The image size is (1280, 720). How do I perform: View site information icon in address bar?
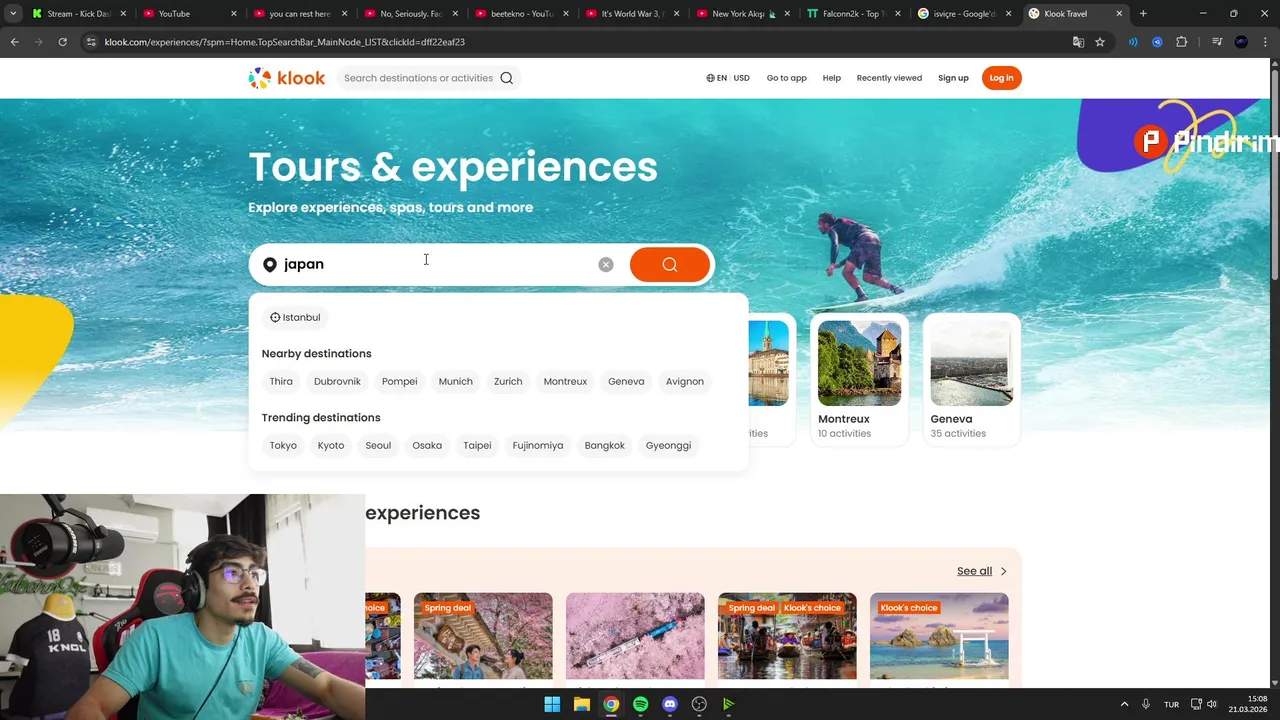(91, 42)
